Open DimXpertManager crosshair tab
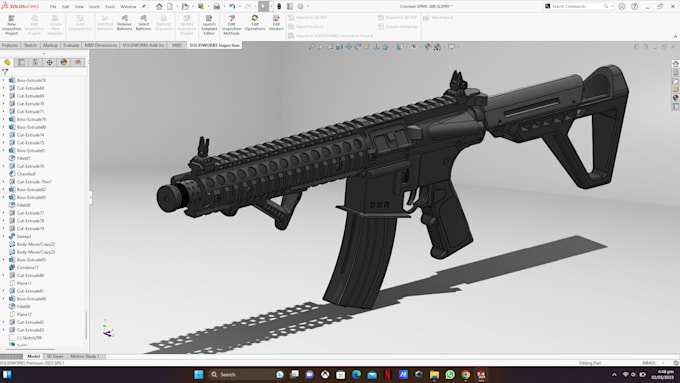 click(x=49, y=62)
